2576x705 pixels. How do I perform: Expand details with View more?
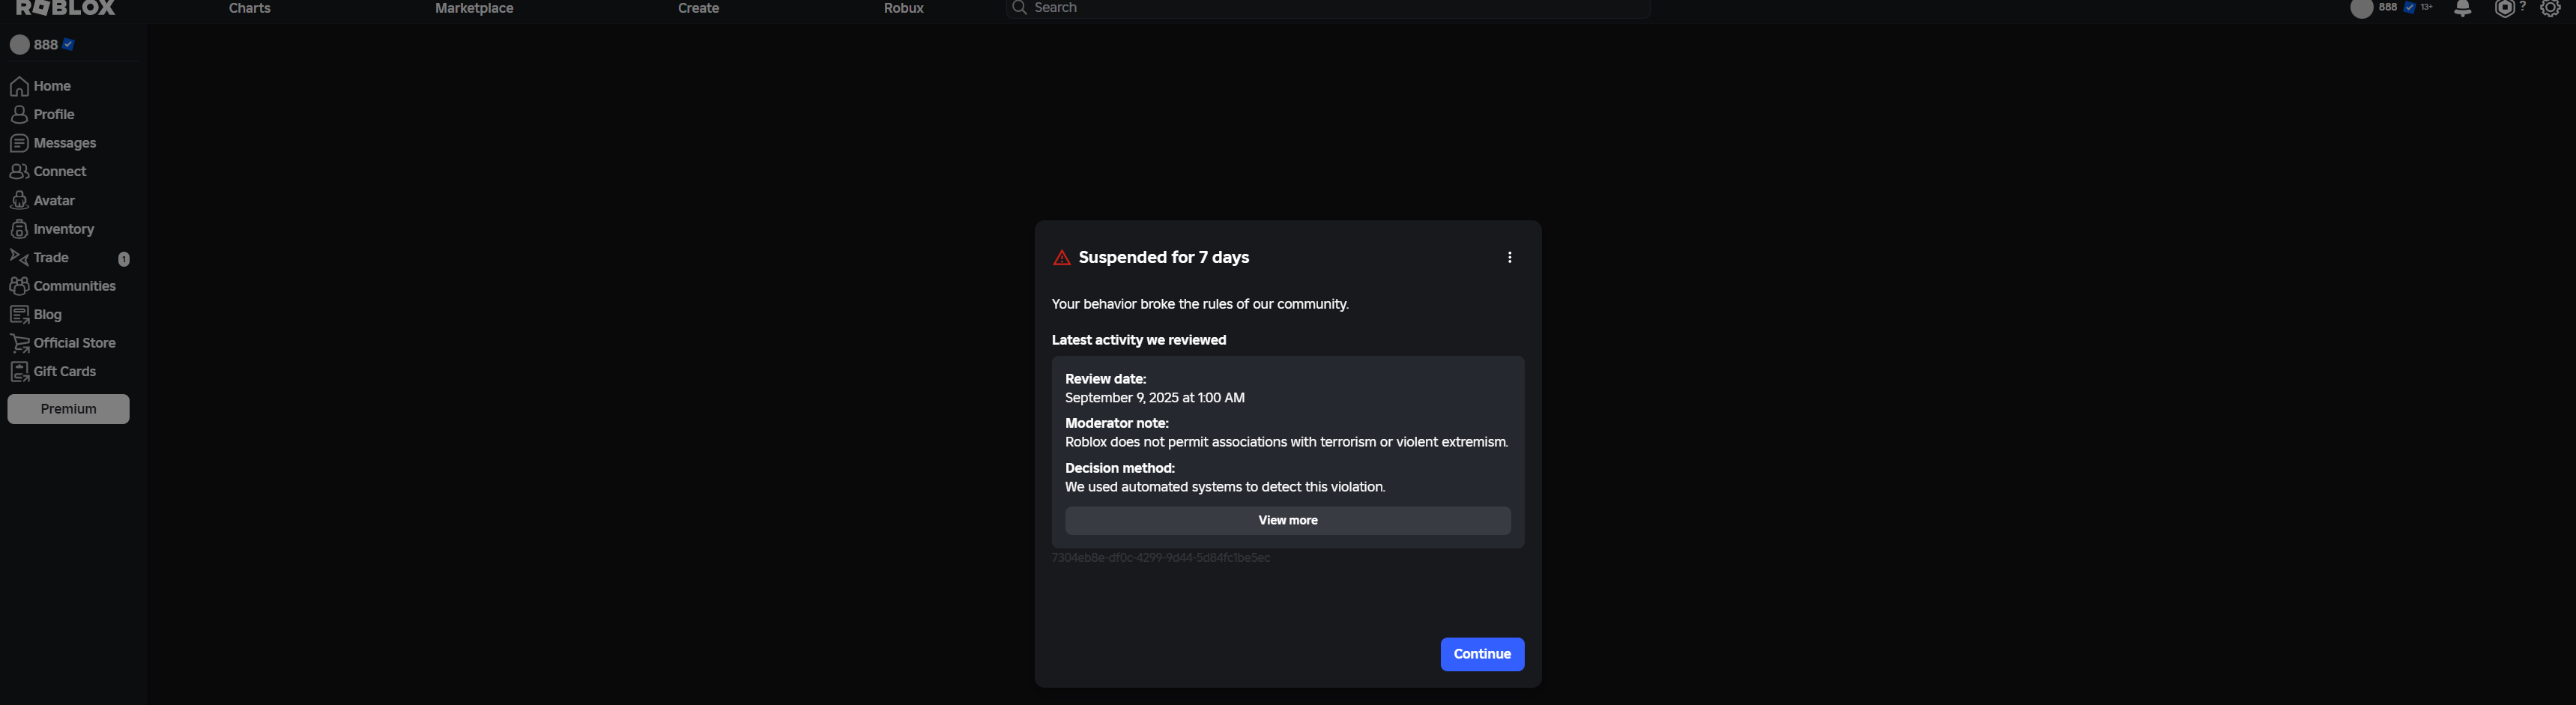(1287, 520)
